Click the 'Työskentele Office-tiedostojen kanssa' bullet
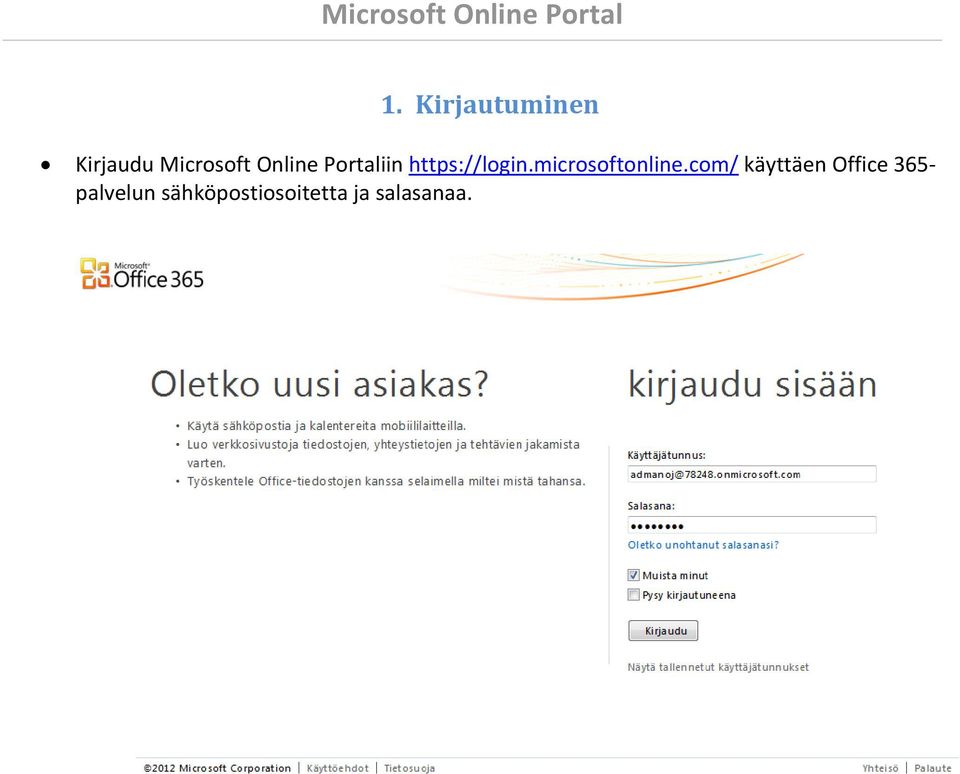This screenshot has width=960, height=774. point(386,481)
